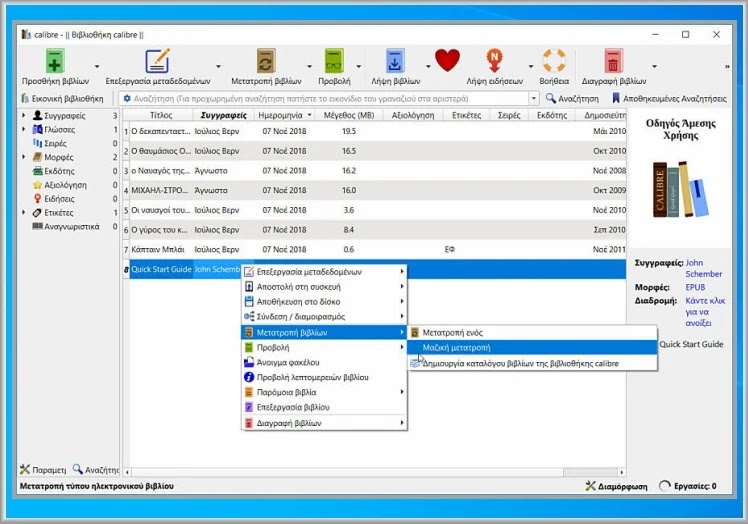Viewport: 748px width, 524px height.
Task: Choose Παρόμοια βιβλία menu item
Action: (x=324, y=392)
